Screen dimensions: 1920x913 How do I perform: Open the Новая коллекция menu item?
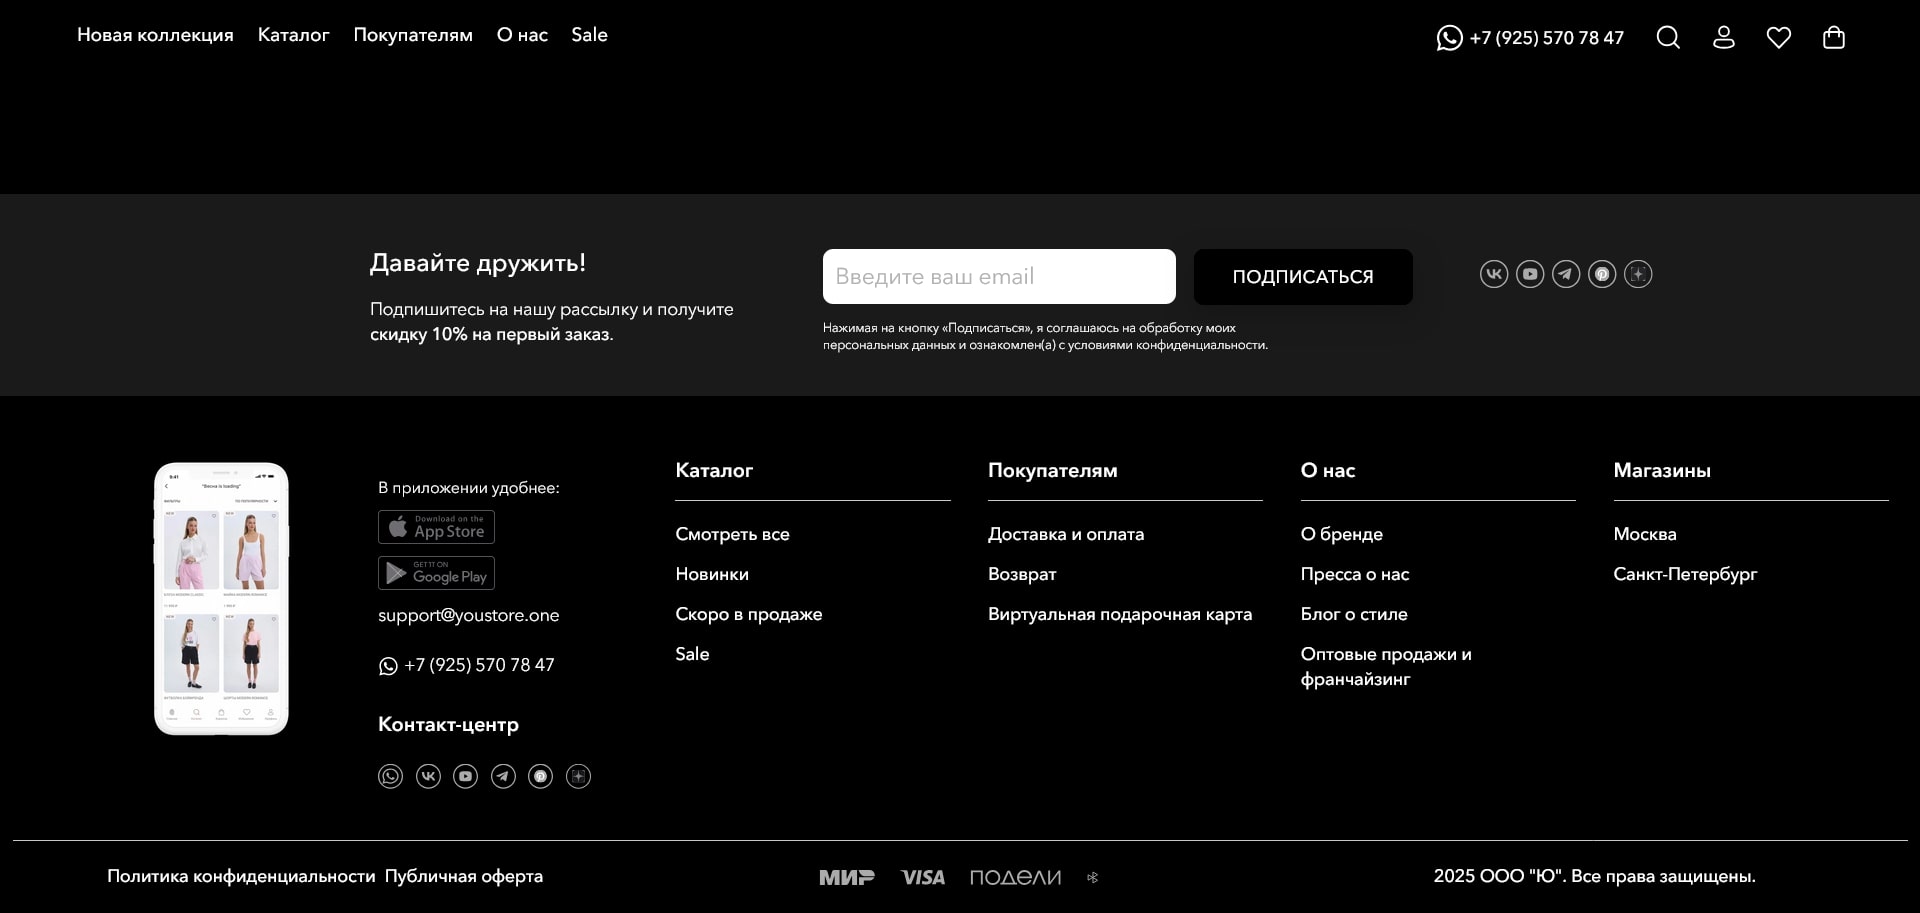[x=155, y=35]
